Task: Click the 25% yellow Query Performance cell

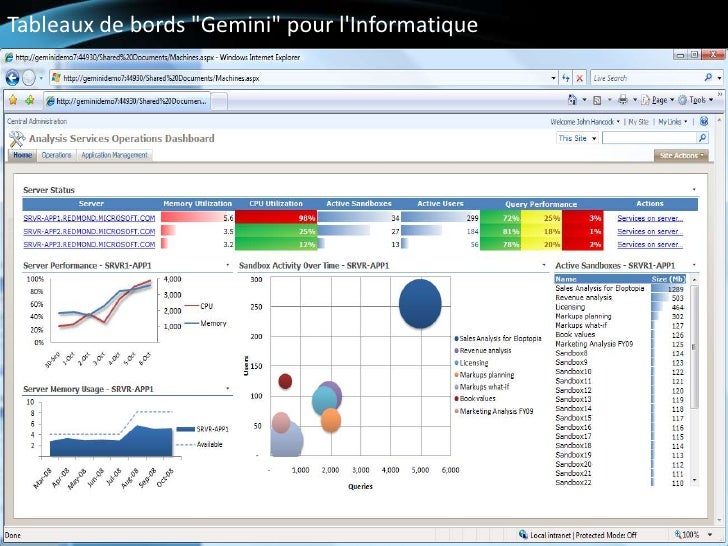Action: click(x=541, y=217)
